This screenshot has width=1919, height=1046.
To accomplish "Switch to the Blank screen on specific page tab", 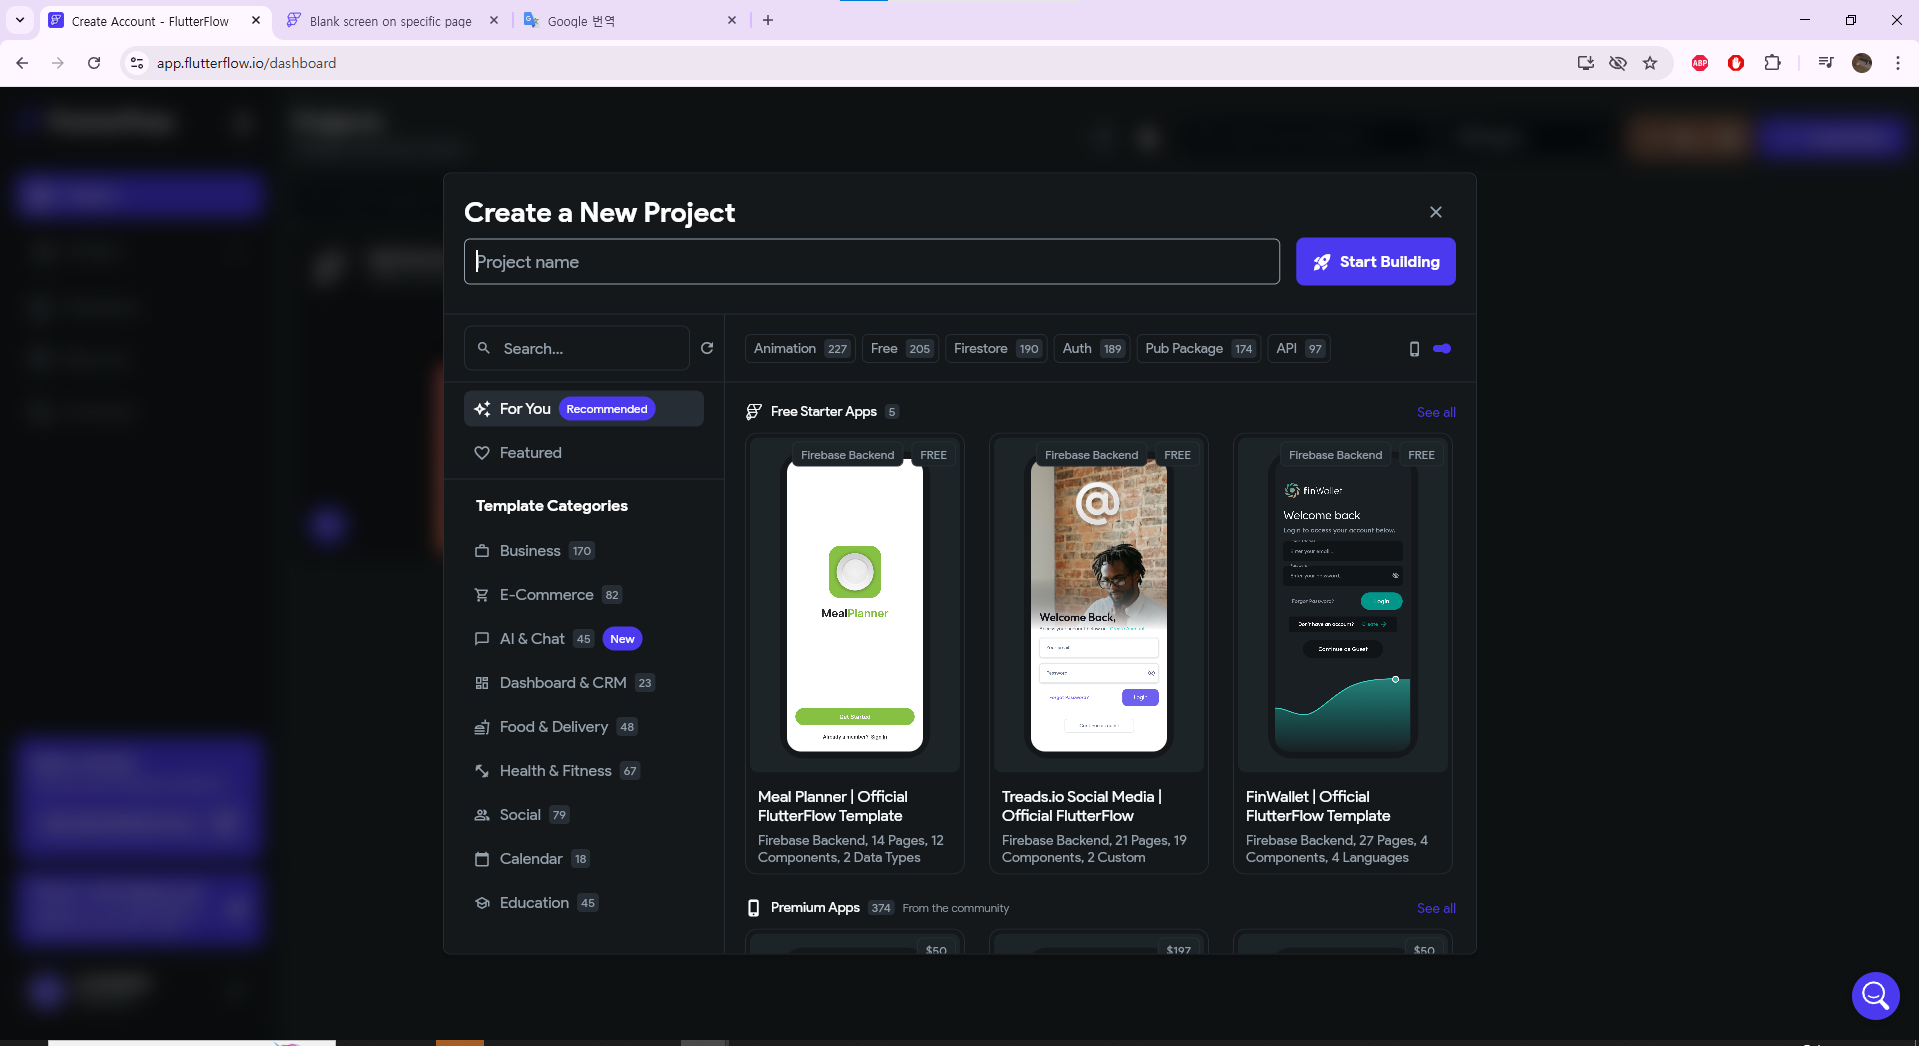I will point(390,20).
